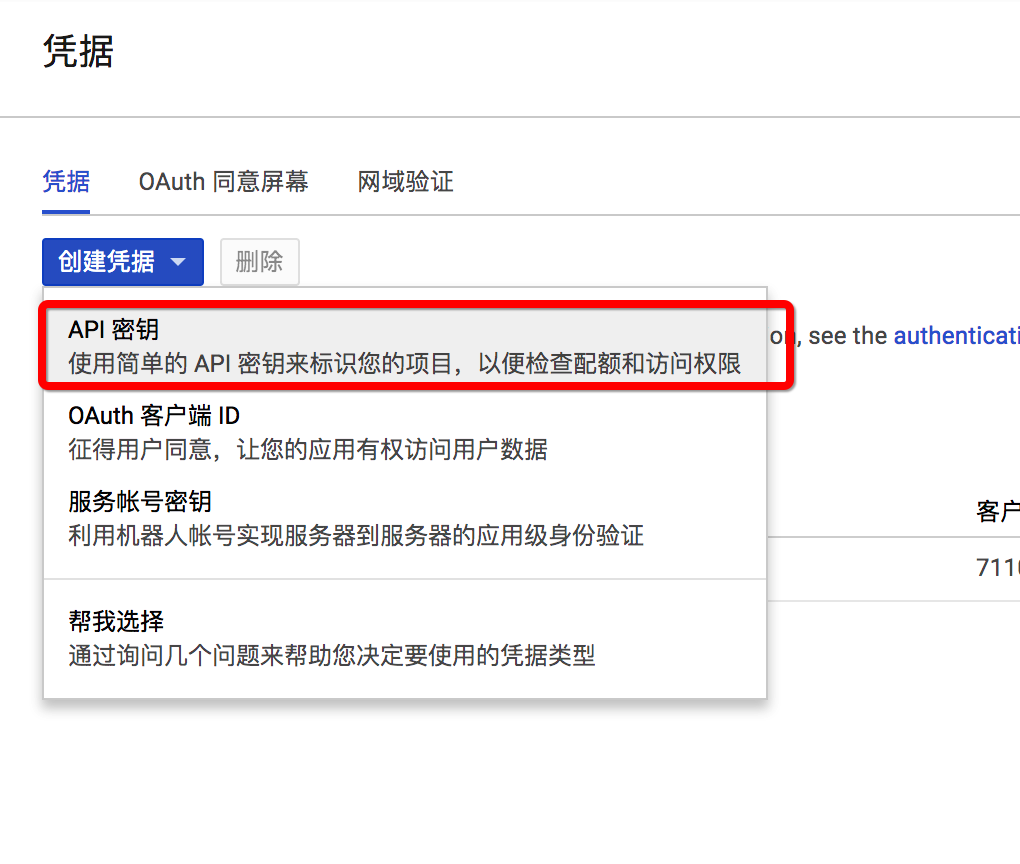Click the 客户 column header

pyautogui.click(x=997, y=511)
